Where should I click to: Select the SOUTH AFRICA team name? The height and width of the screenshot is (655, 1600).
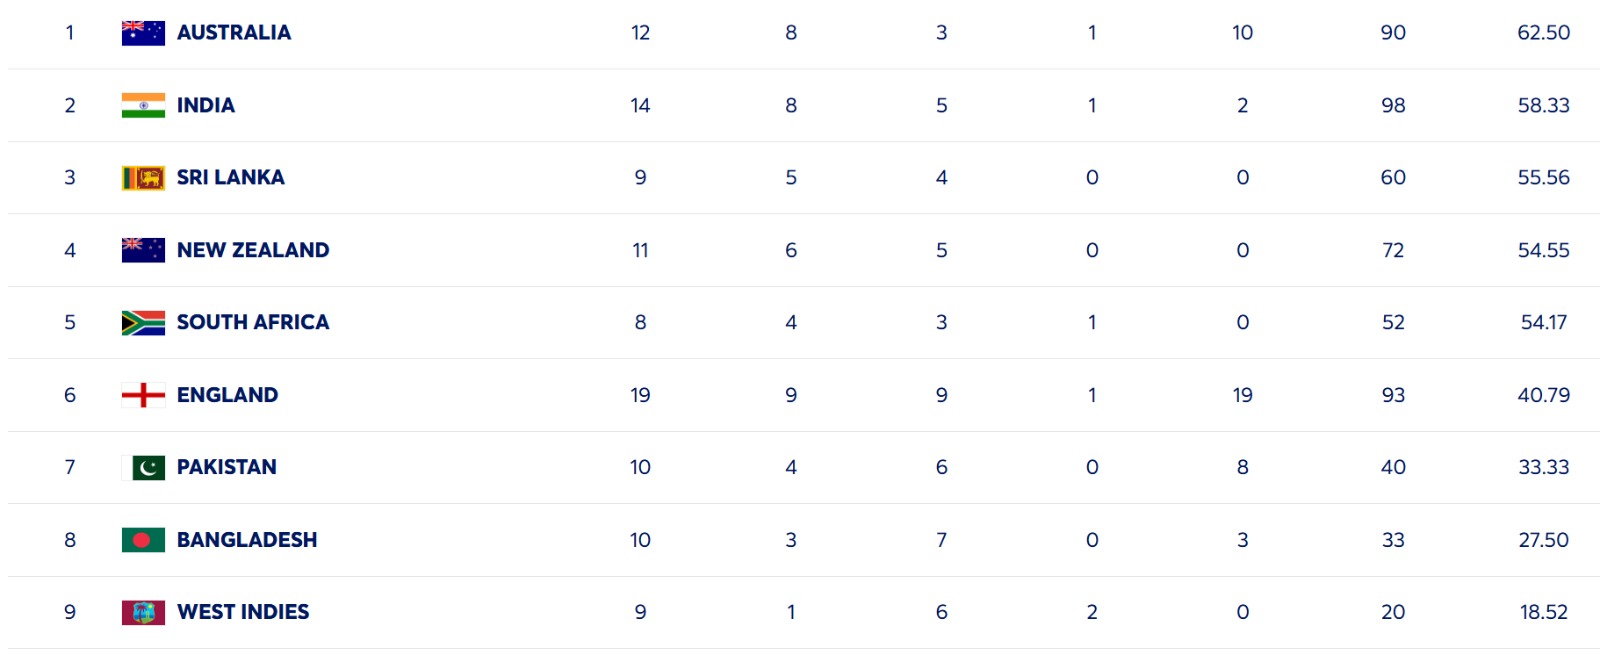[253, 322]
